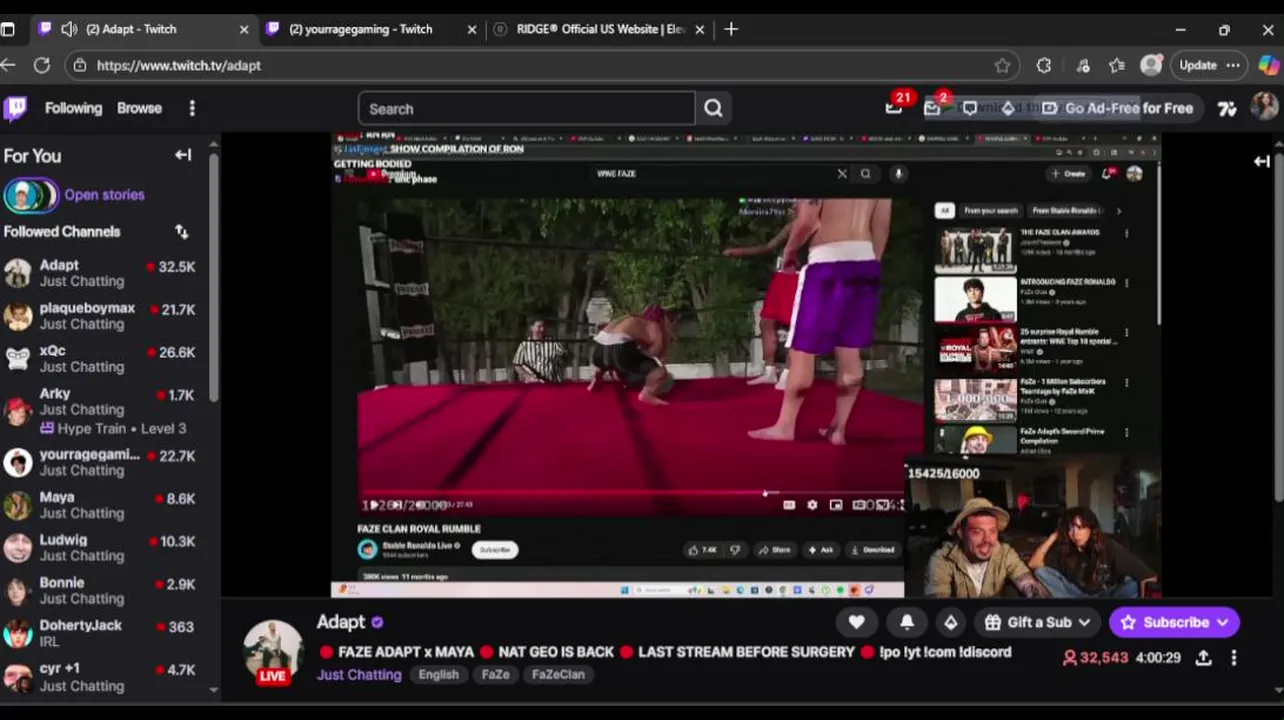Image resolution: width=1284 pixels, height=720 pixels.
Task: Click the sidebar vertical scrollbar
Action: point(213,277)
